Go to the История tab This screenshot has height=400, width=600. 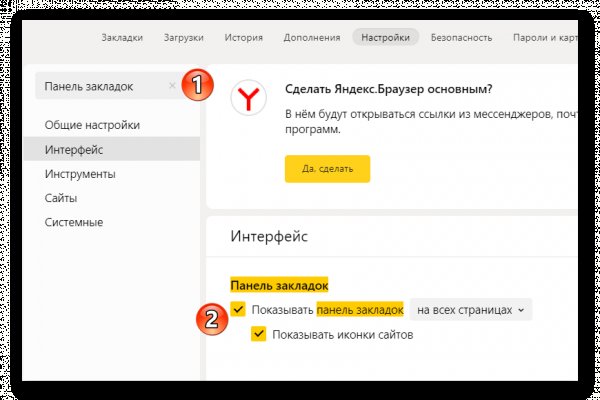pos(244,38)
